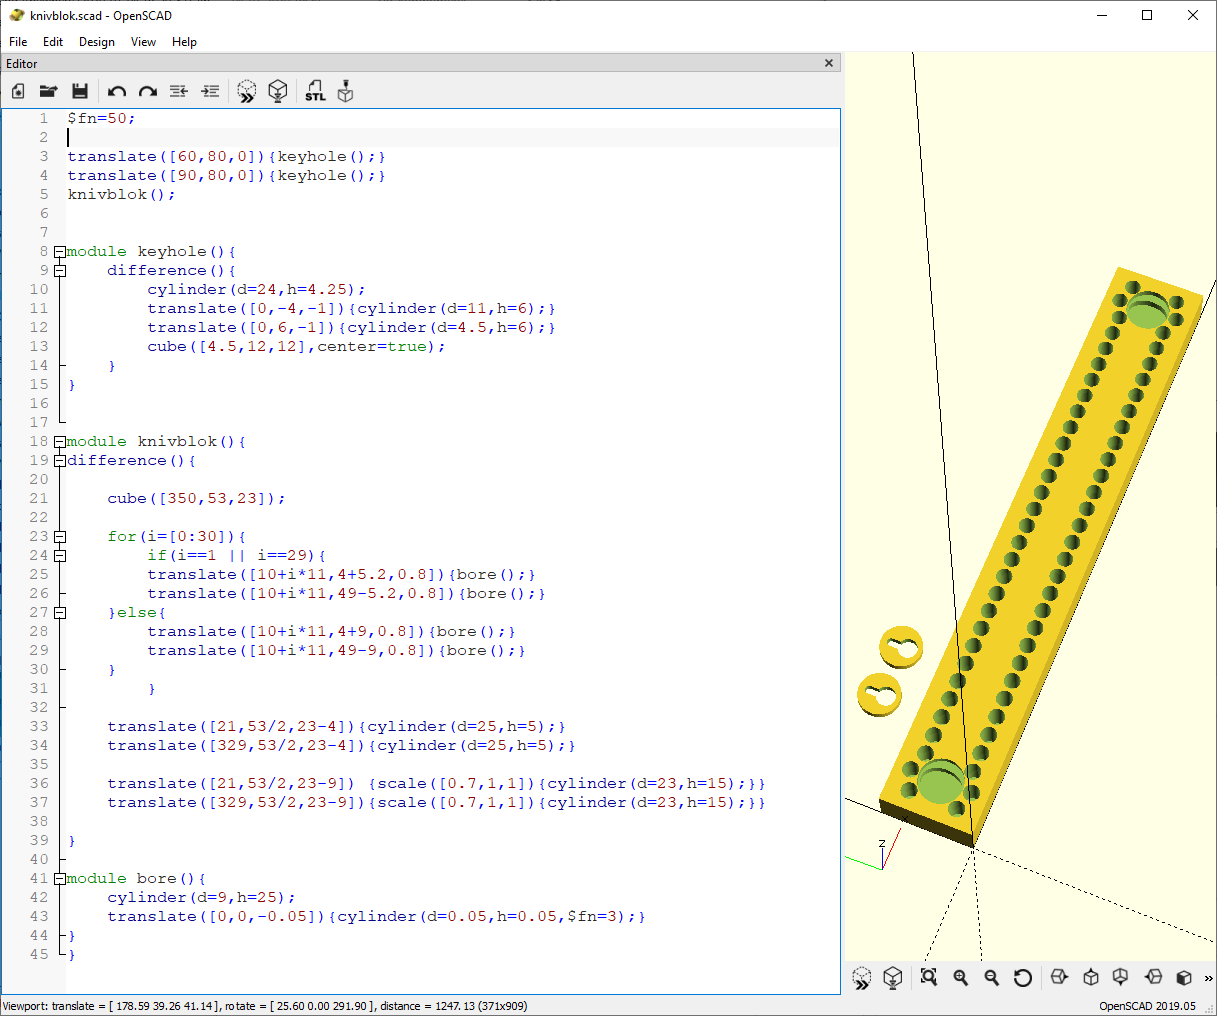Indent the selected code
The width and height of the screenshot is (1217, 1016).
(210, 91)
